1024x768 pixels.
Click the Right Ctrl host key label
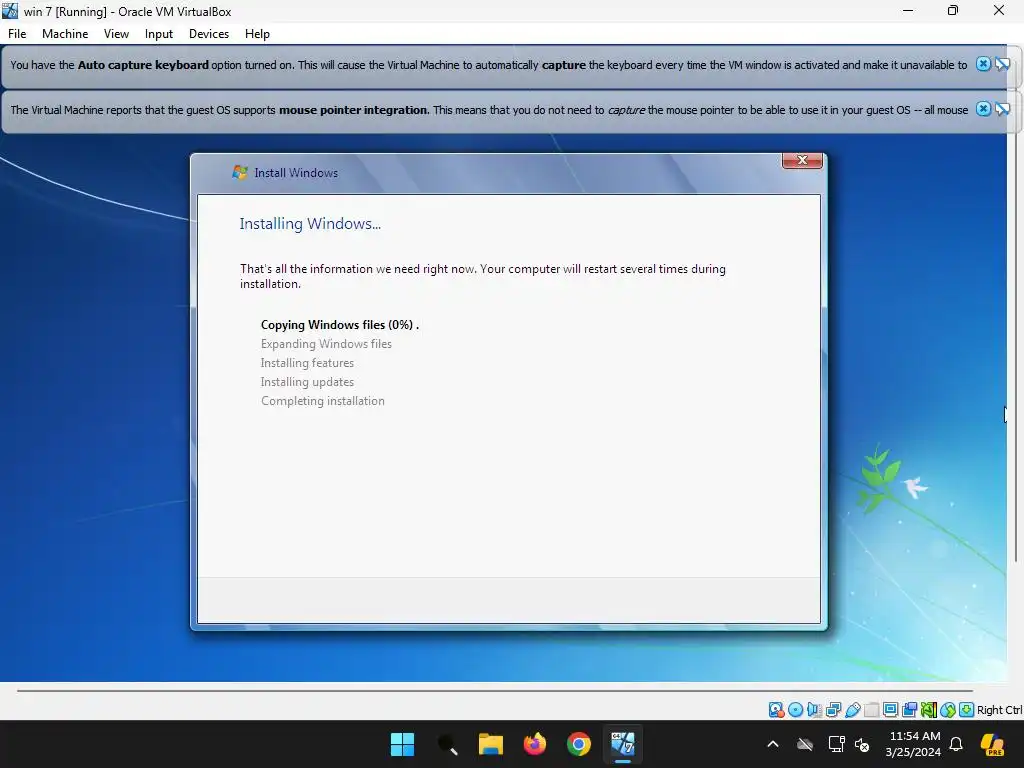[x=999, y=710]
